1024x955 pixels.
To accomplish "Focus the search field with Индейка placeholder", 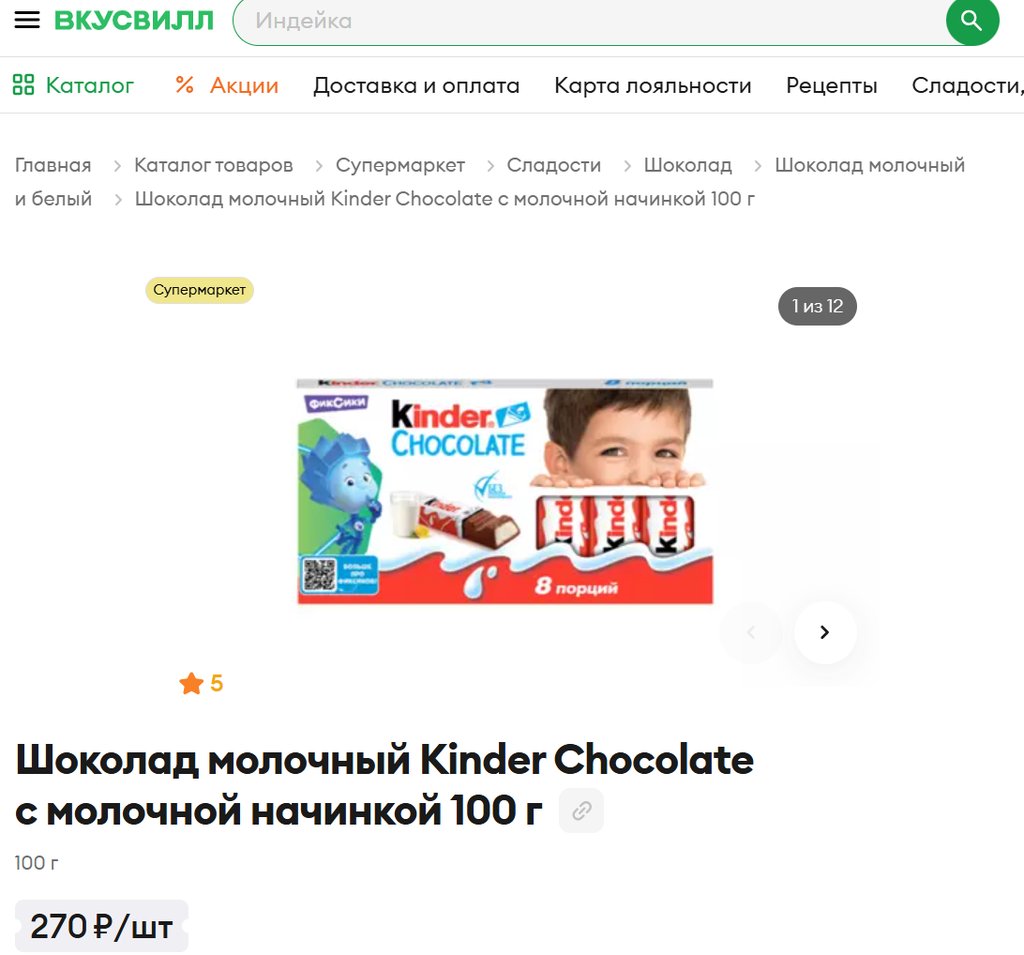I will tap(590, 21).
